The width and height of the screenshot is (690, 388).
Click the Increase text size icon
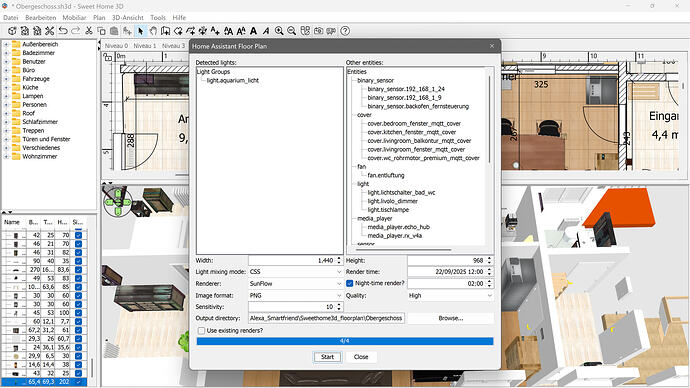(x=228, y=31)
